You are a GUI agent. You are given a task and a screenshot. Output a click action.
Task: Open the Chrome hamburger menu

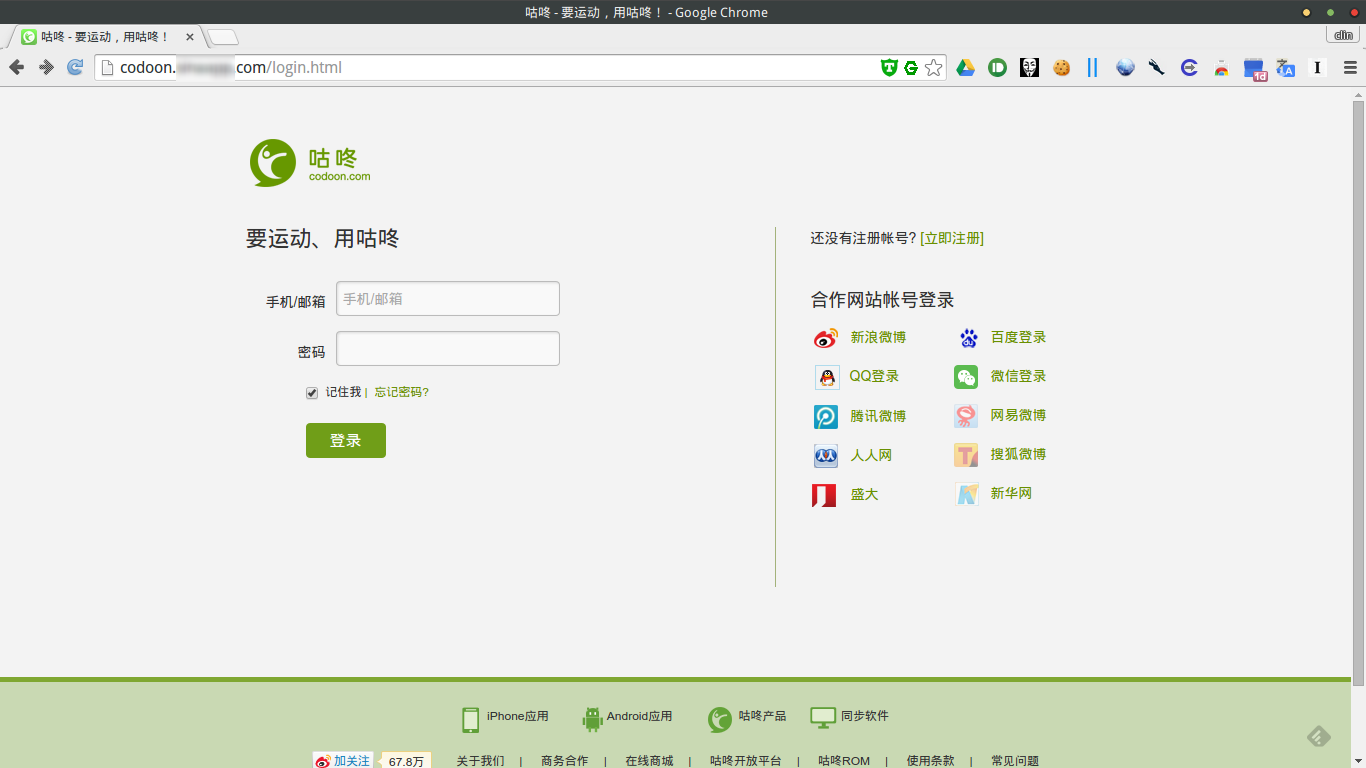pyautogui.click(x=1350, y=68)
